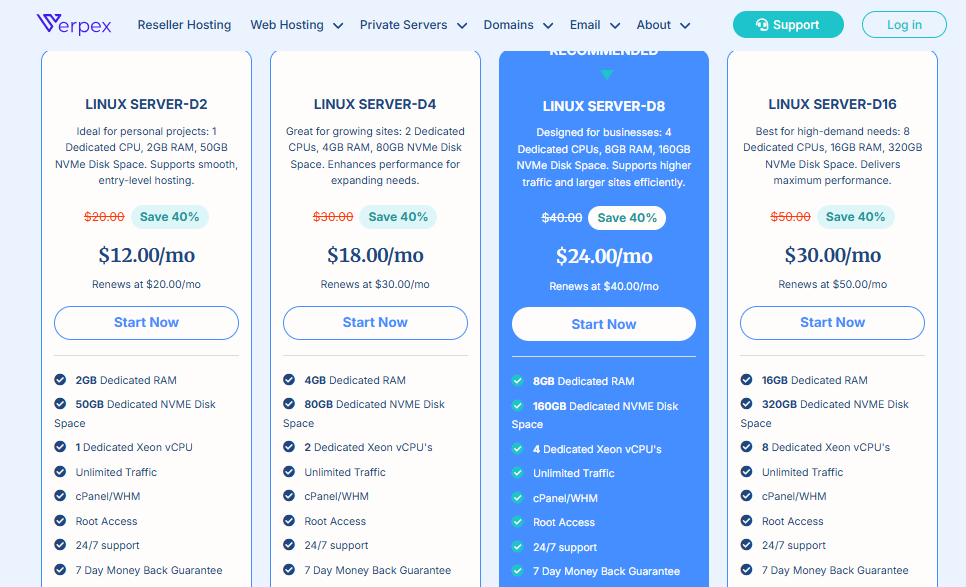
Task: Click Root Access checkmark in SERVER-D16 card
Action: 747,520
